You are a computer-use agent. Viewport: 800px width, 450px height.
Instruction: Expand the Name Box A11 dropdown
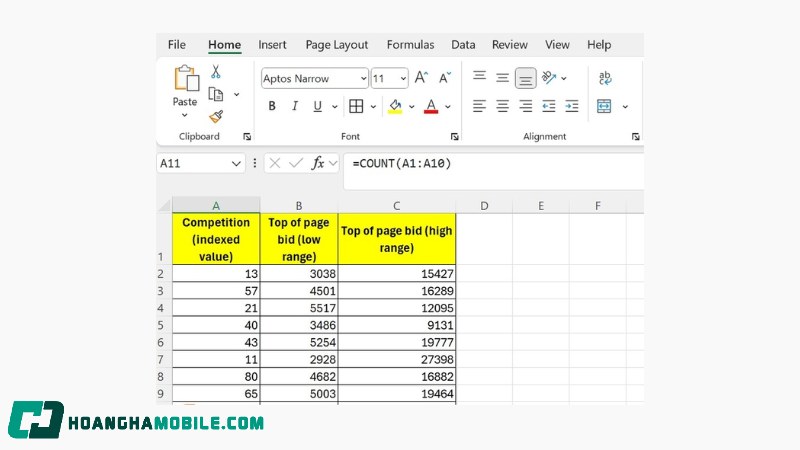pyautogui.click(x=237, y=163)
